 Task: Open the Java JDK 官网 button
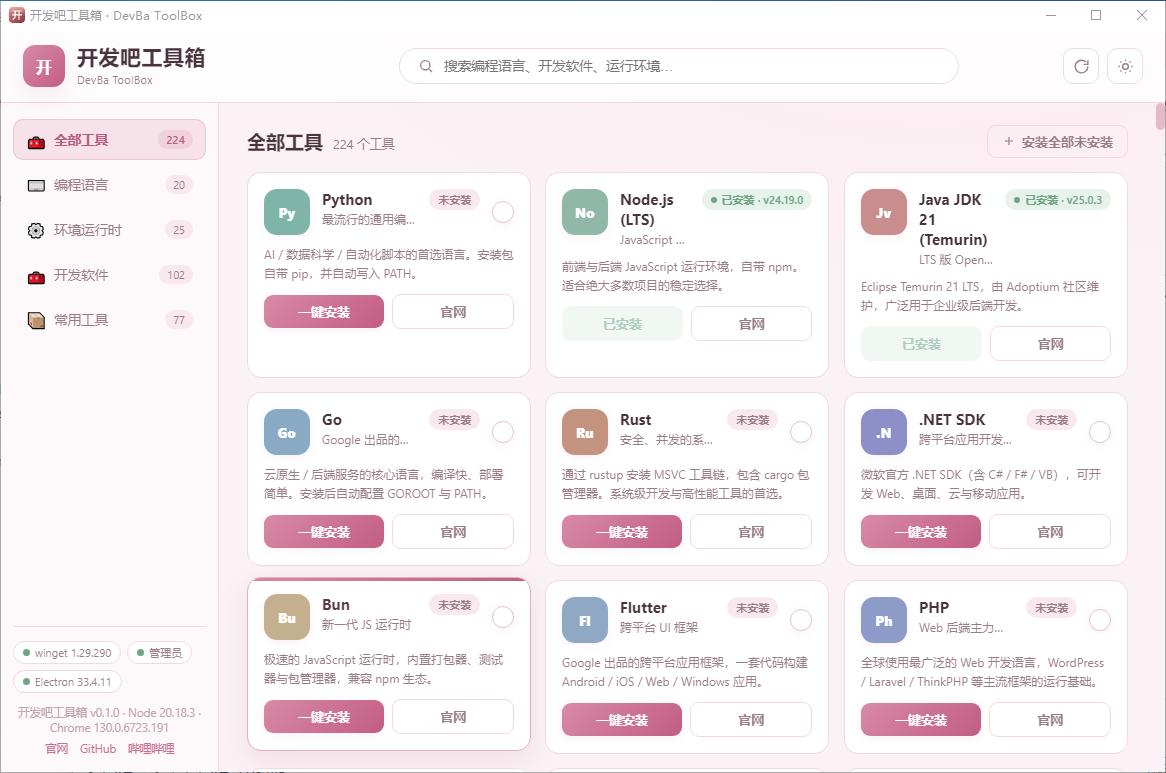click(x=1050, y=344)
